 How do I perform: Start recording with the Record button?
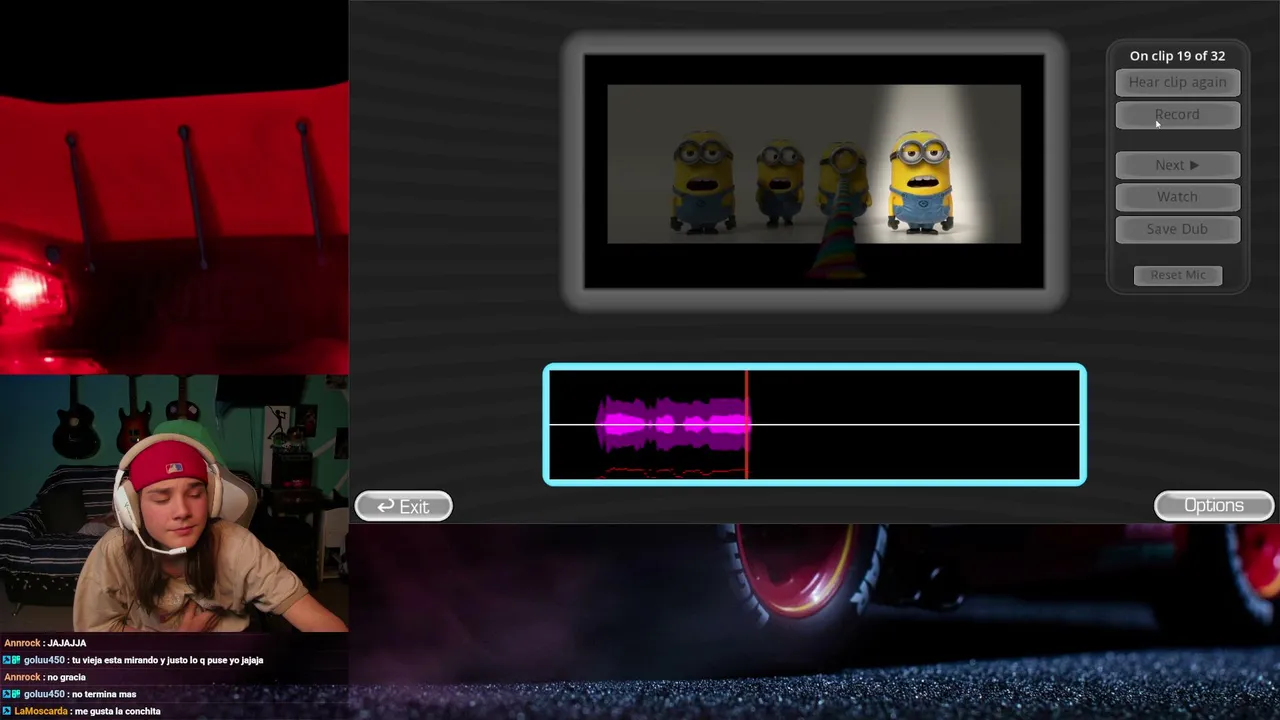tap(1177, 114)
